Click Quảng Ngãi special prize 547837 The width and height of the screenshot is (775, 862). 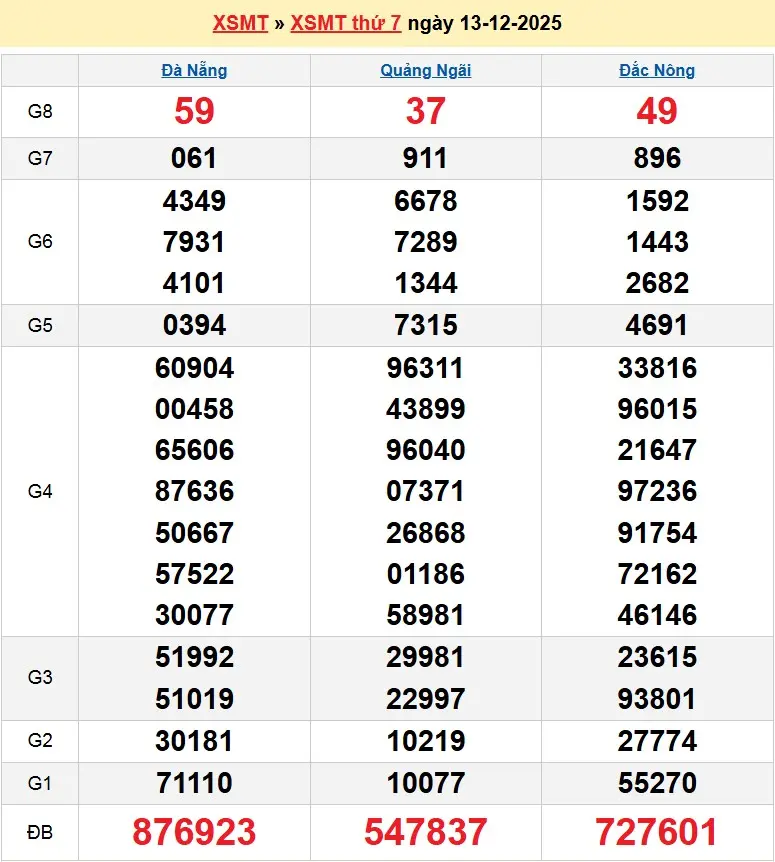(x=426, y=832)
